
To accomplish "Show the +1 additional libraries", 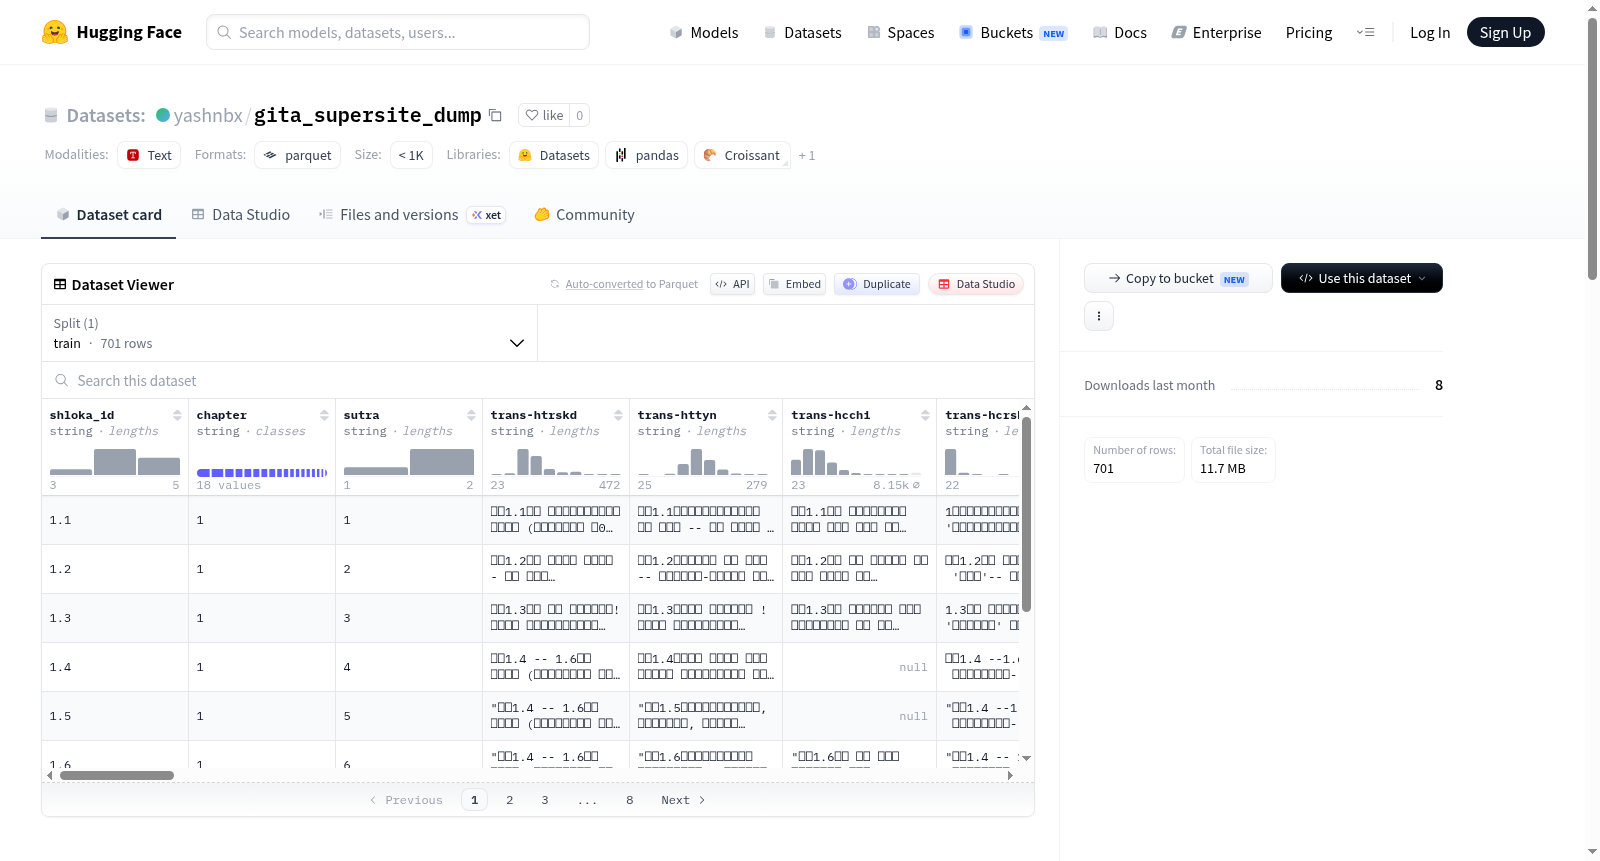I will click(807, 156).
